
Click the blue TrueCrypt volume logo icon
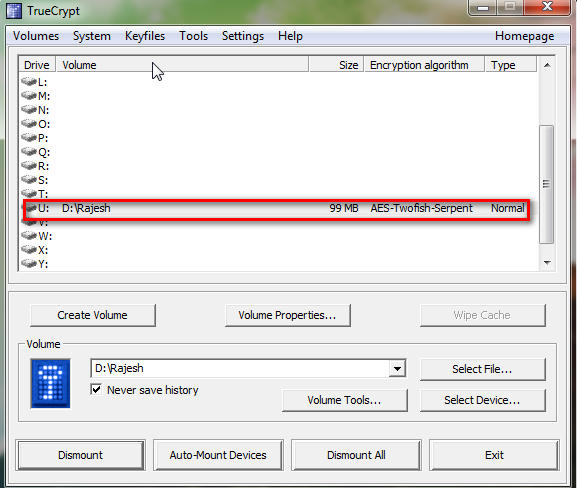pyautogui.click(x=50, y=383)
